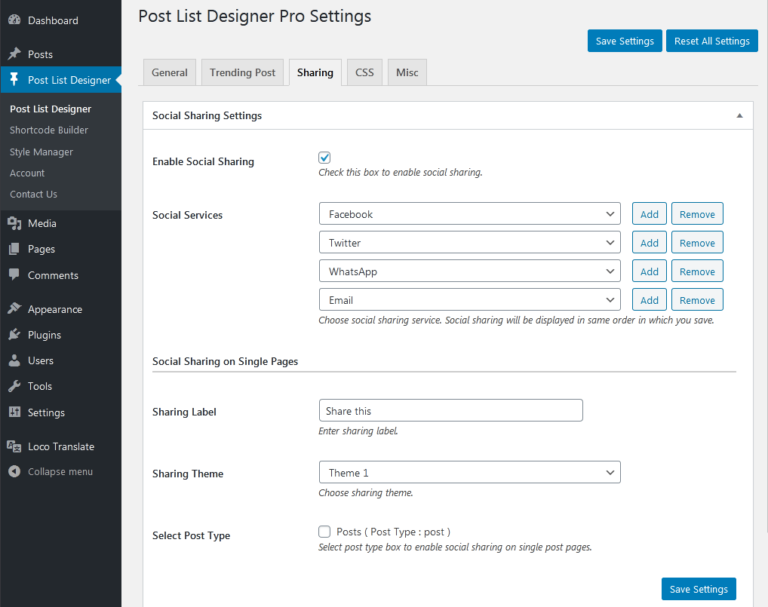Click Reset All Settings button

point(712,41)
